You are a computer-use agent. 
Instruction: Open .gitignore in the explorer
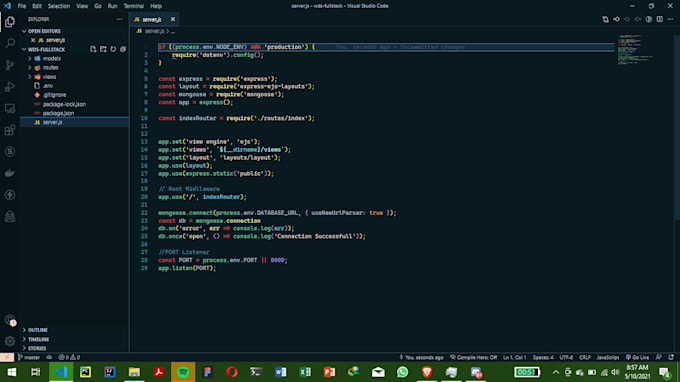pyautogui.click(x=54, y=95)
